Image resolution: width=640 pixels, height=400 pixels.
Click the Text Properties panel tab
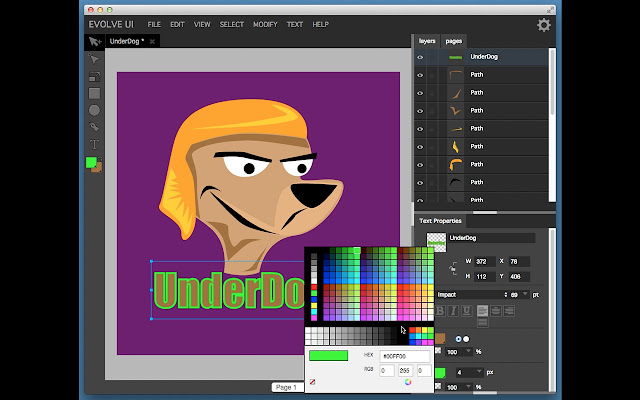click(440, 221)
